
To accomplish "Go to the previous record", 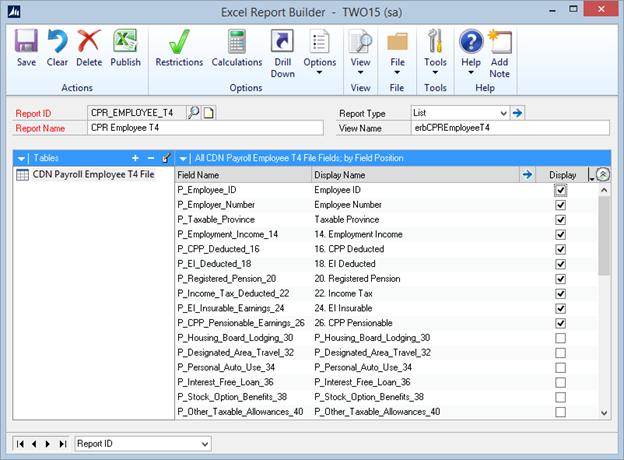I will [34, 444].
